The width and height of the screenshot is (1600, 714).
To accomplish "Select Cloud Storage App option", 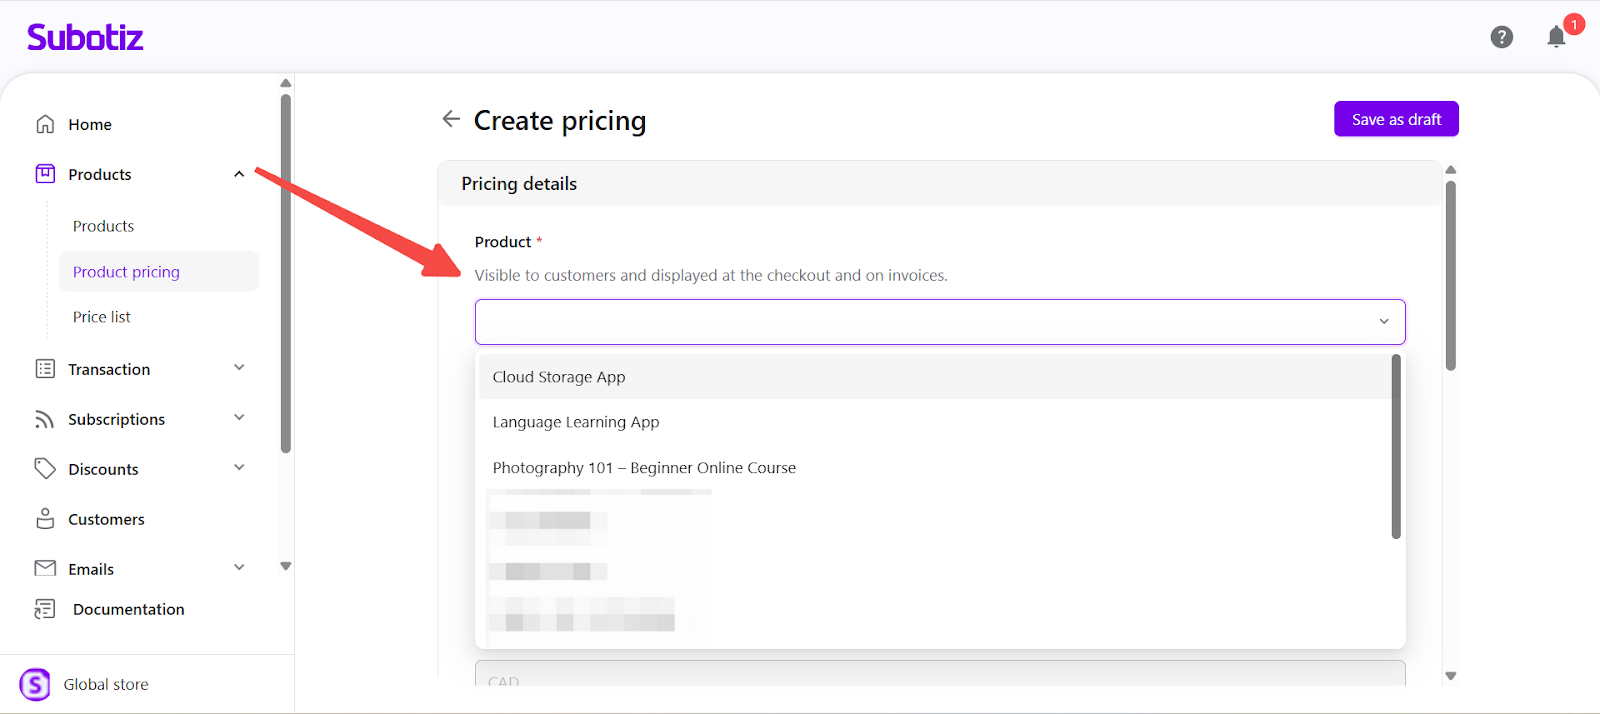I will pyautogui.click(x=559, y=377).
